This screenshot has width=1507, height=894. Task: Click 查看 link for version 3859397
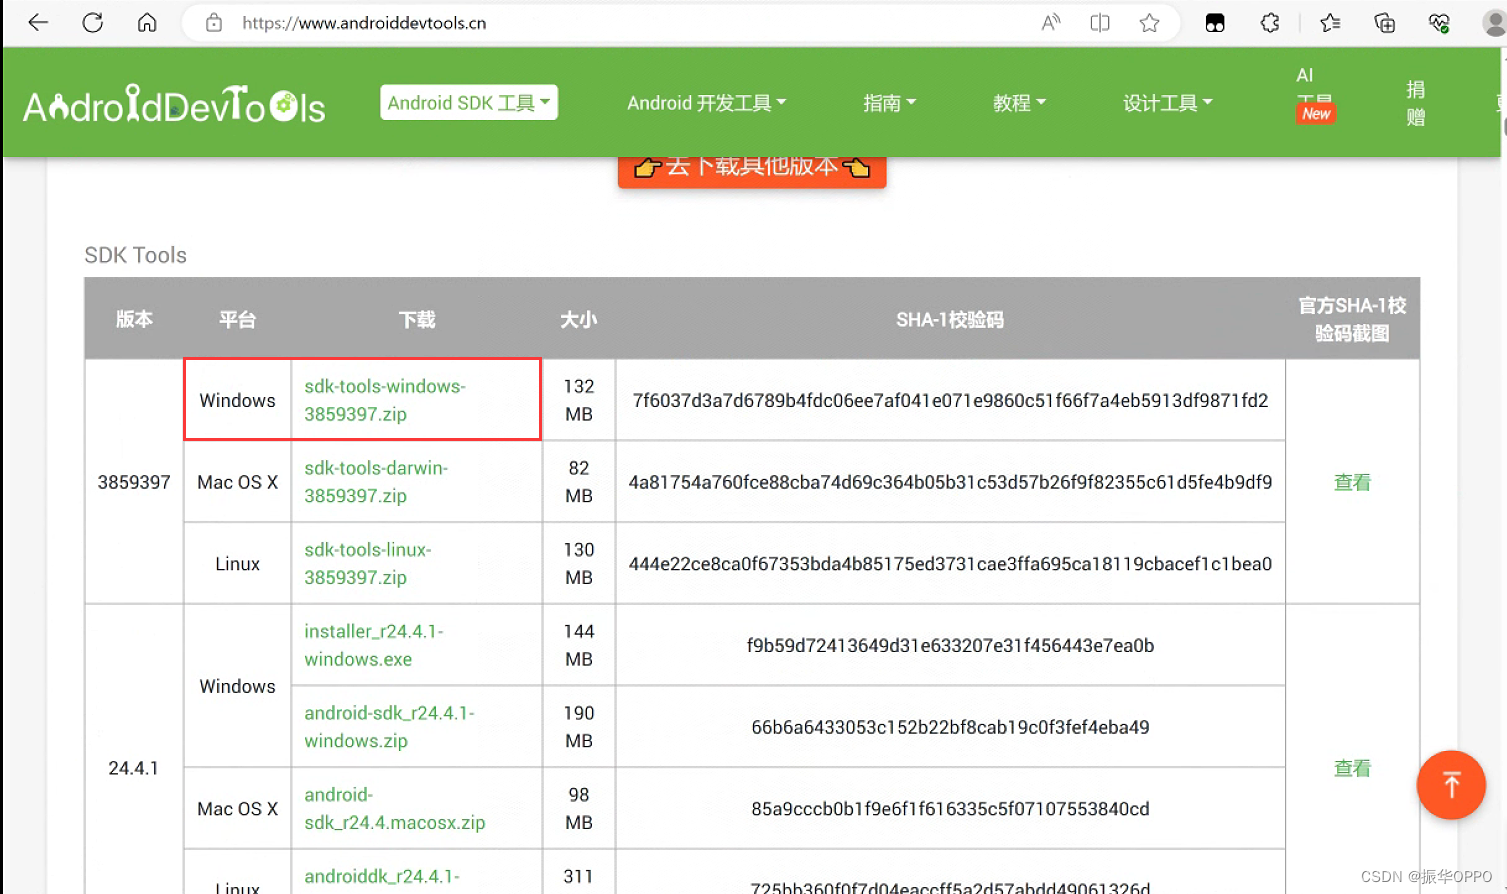(x=1352, y=482)
